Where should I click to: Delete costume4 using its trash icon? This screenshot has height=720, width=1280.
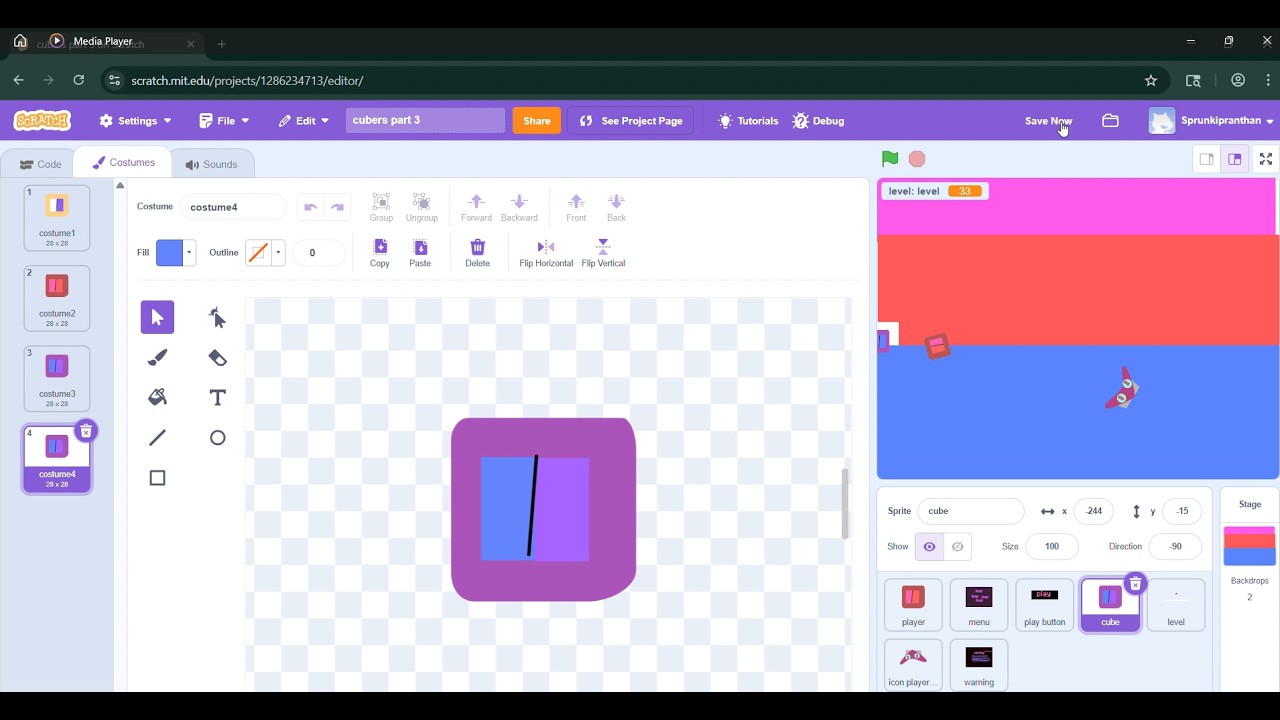[x=86, y=431]
